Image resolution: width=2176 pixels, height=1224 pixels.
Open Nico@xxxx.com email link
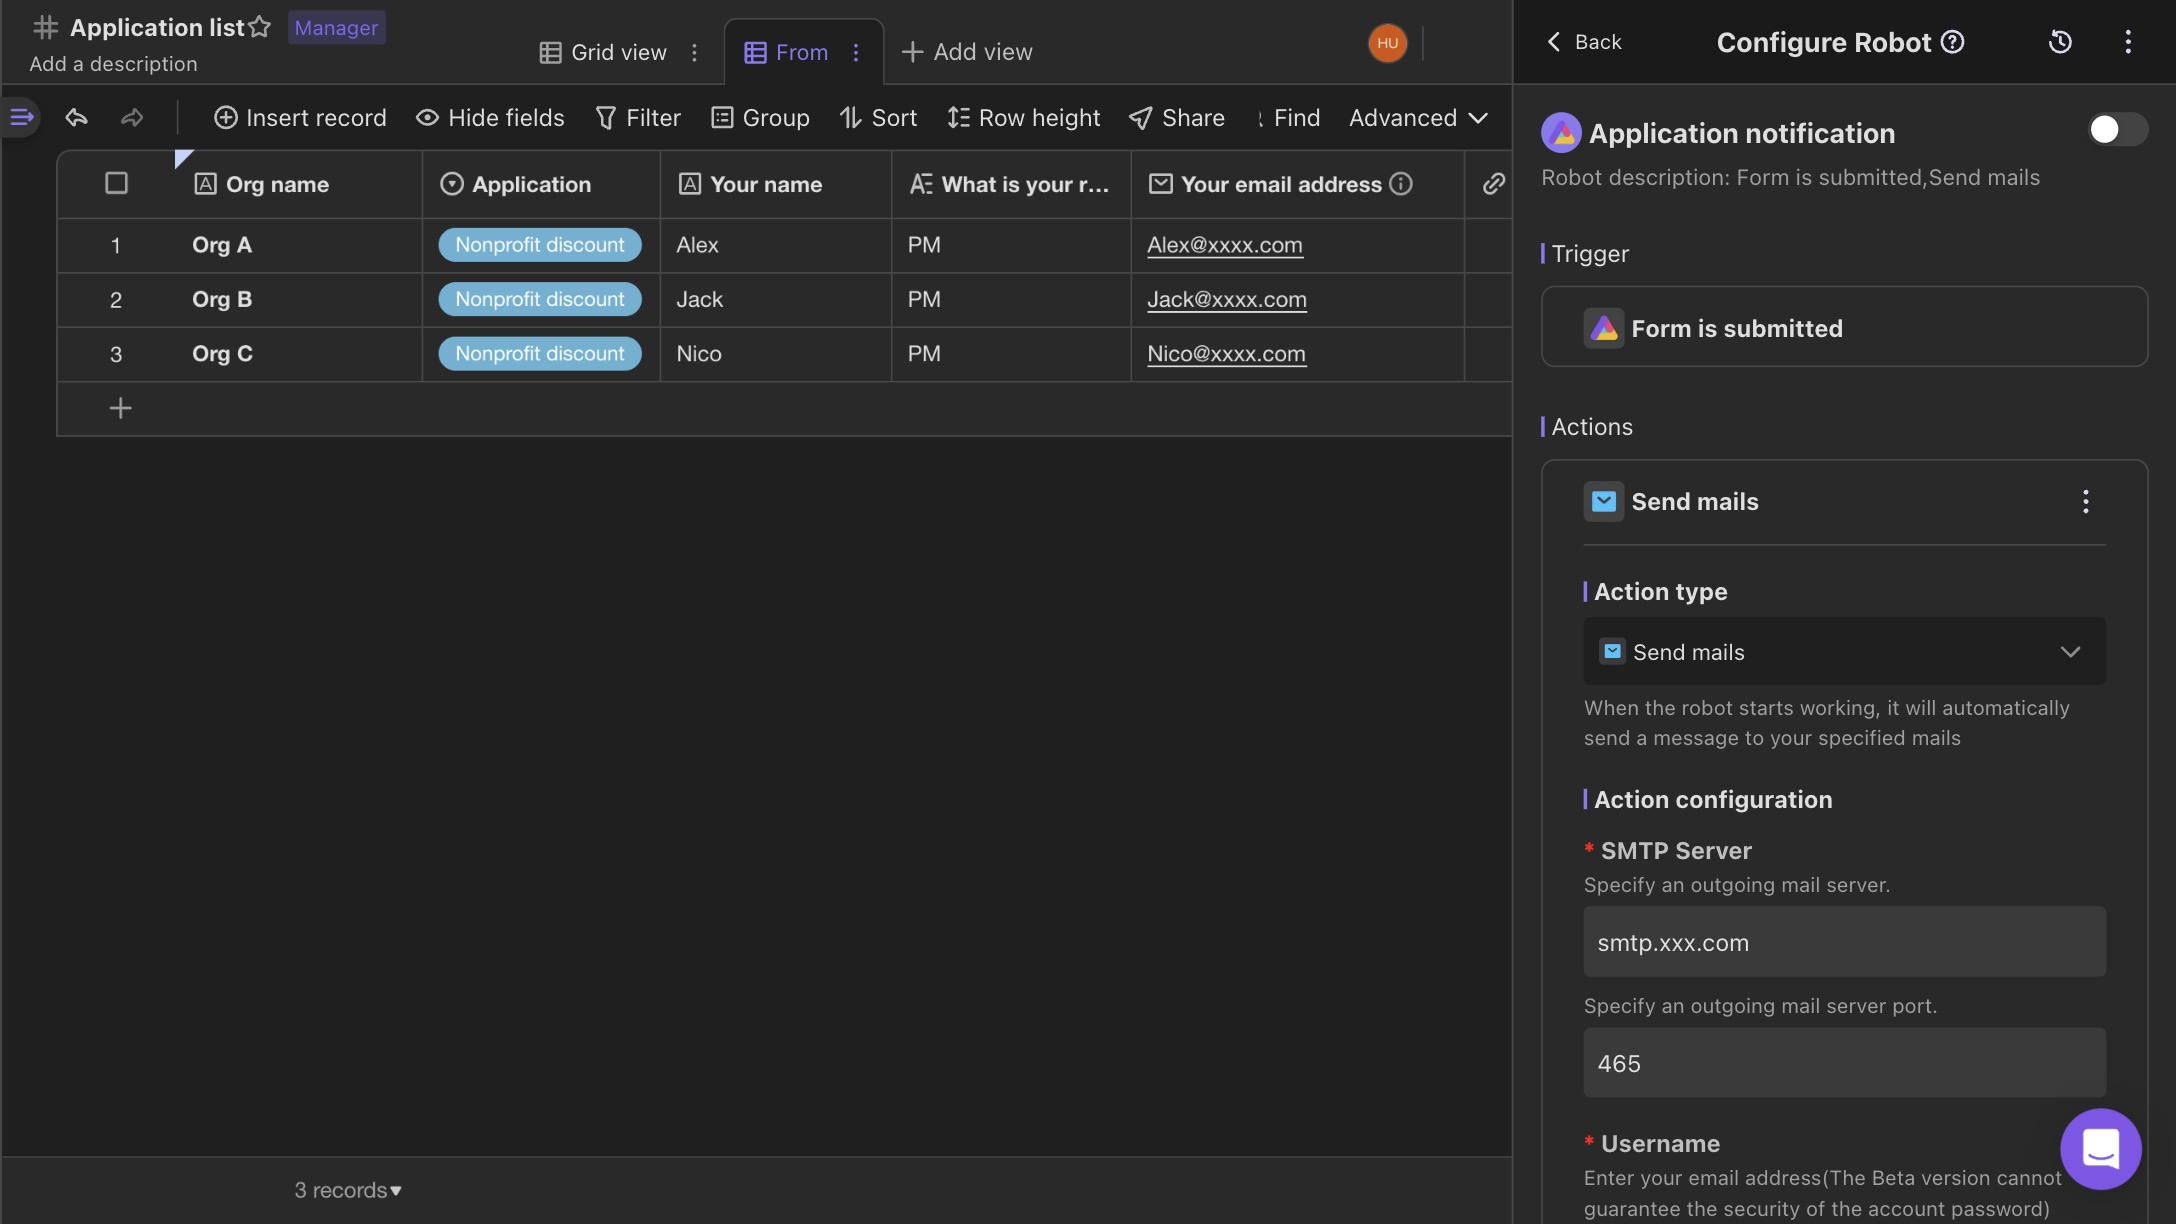tap(1226, 353)
